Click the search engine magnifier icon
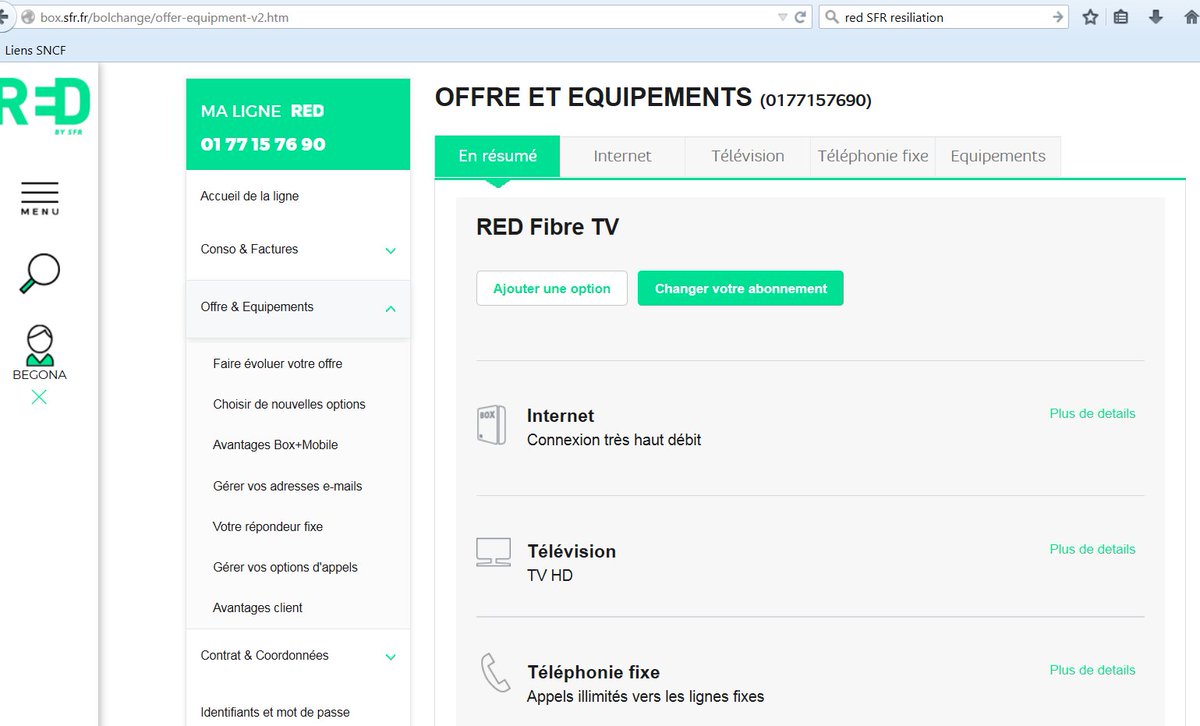The image size is (1200, 726). (x=830, y=17)
